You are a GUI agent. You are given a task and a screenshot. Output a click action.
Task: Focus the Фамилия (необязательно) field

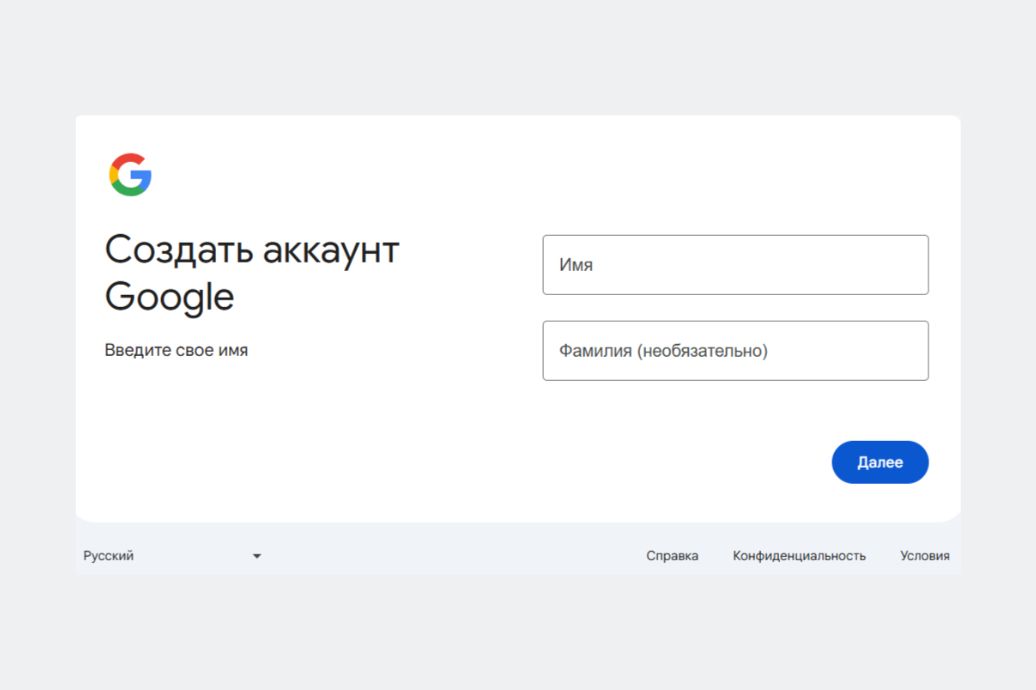coord(735,351)
